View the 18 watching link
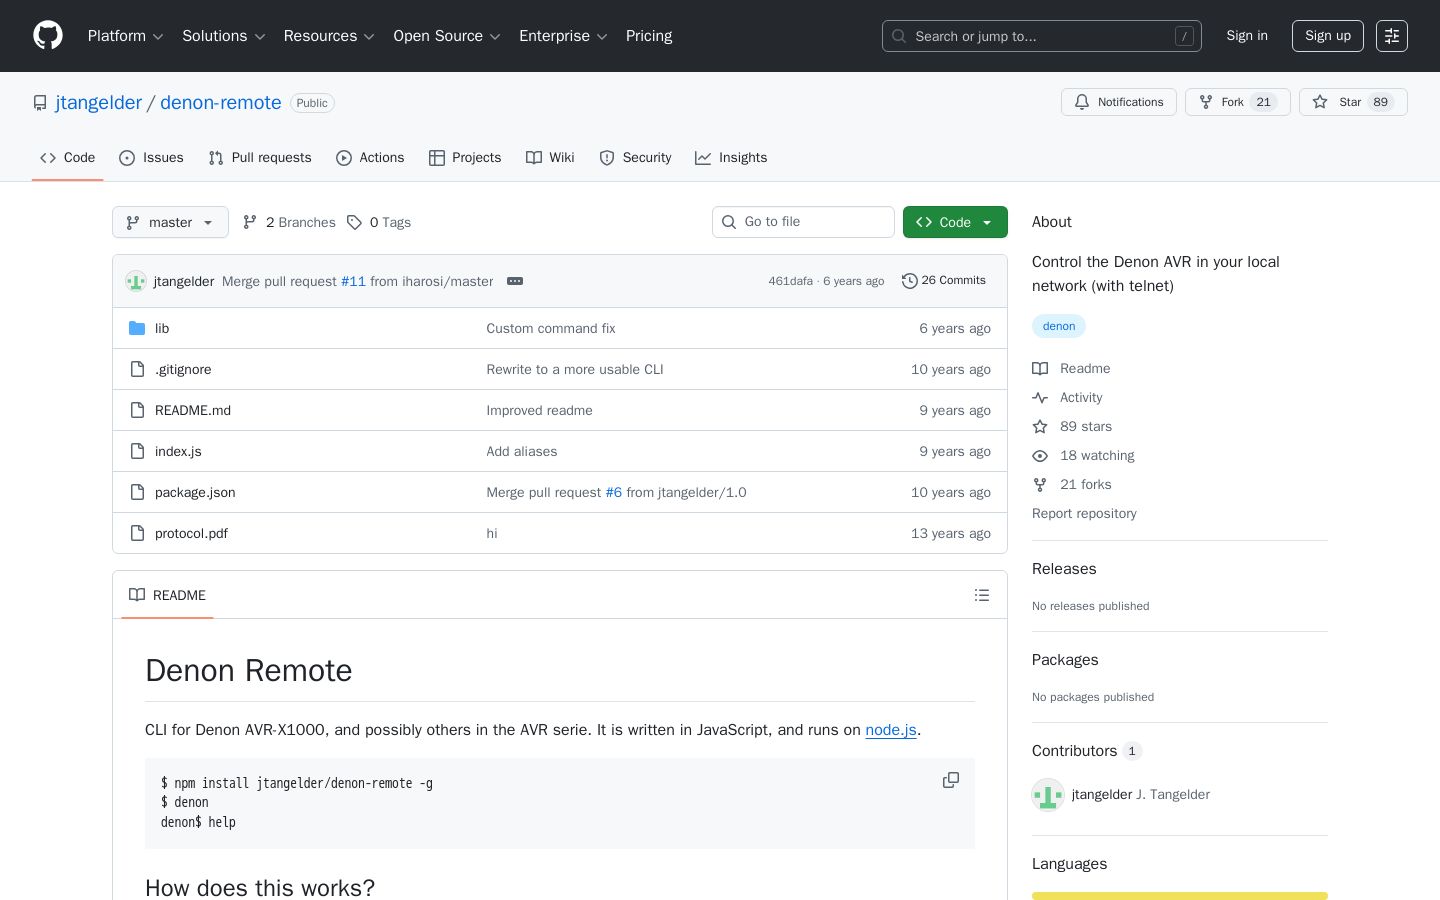The height and width of the screenshot is (900, 1440). (1084, 455)
